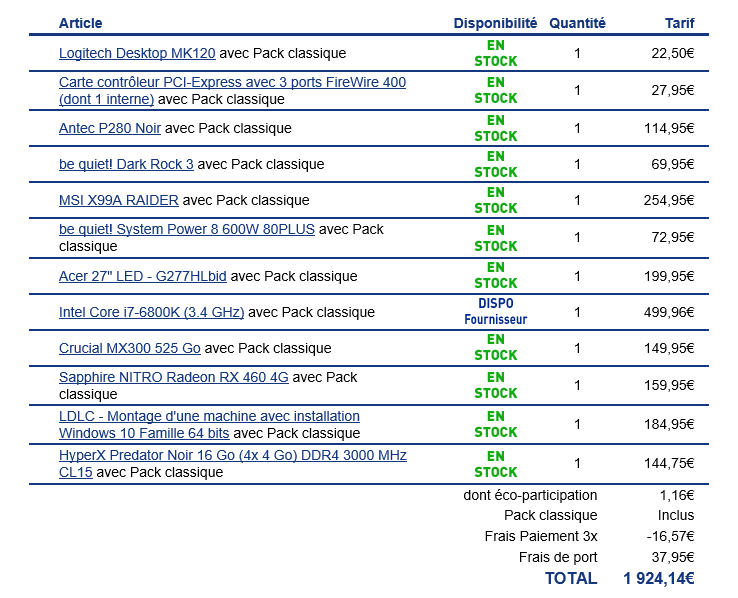
Task: Open the be quiet! System Power 8 600W link
Action: pos(187,229)
